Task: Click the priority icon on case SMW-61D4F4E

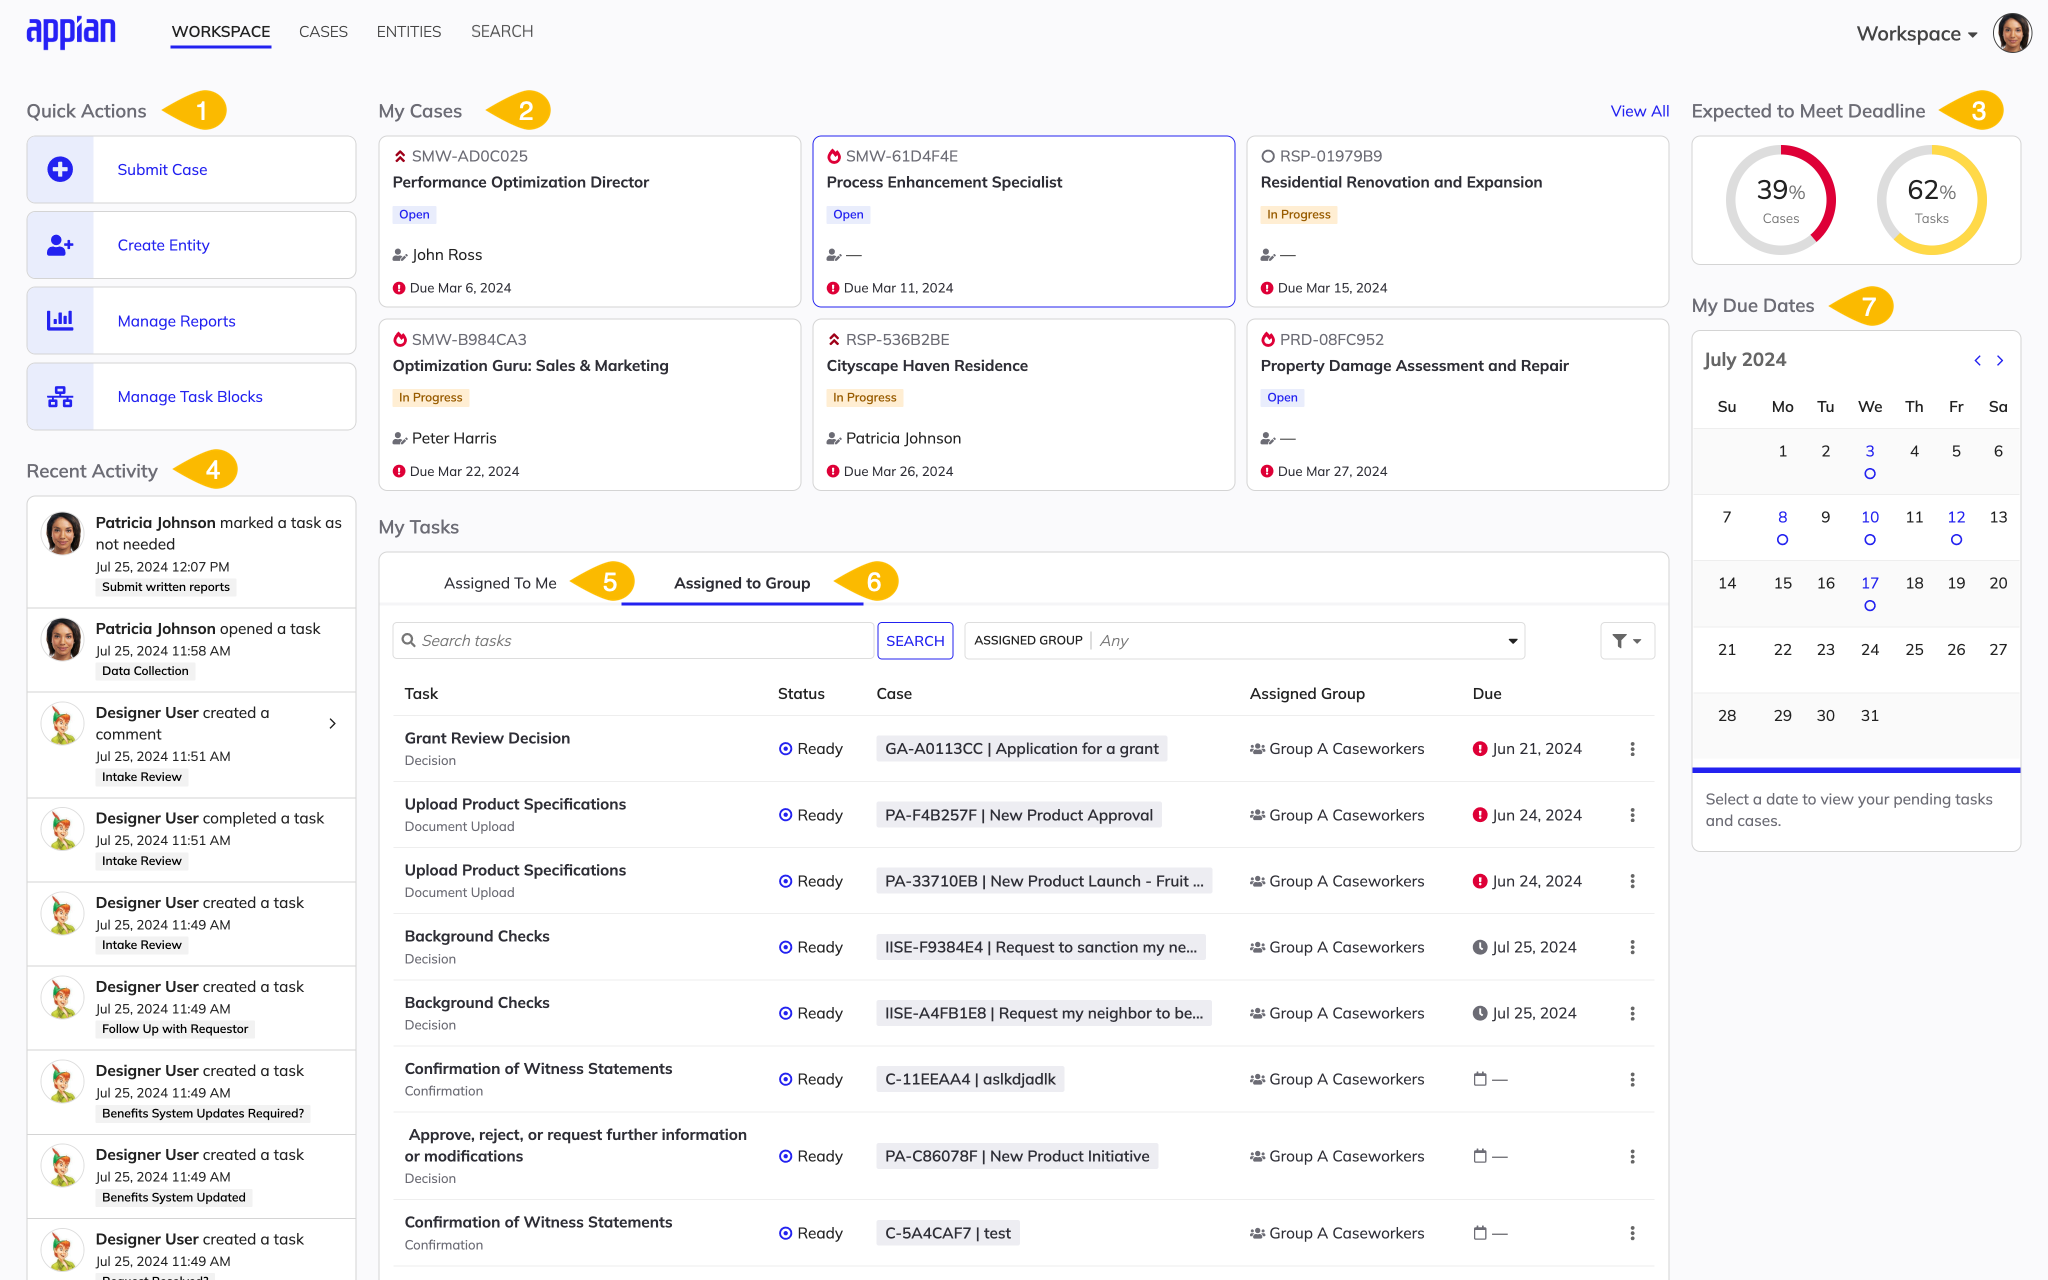Action: tap(834, 156)
